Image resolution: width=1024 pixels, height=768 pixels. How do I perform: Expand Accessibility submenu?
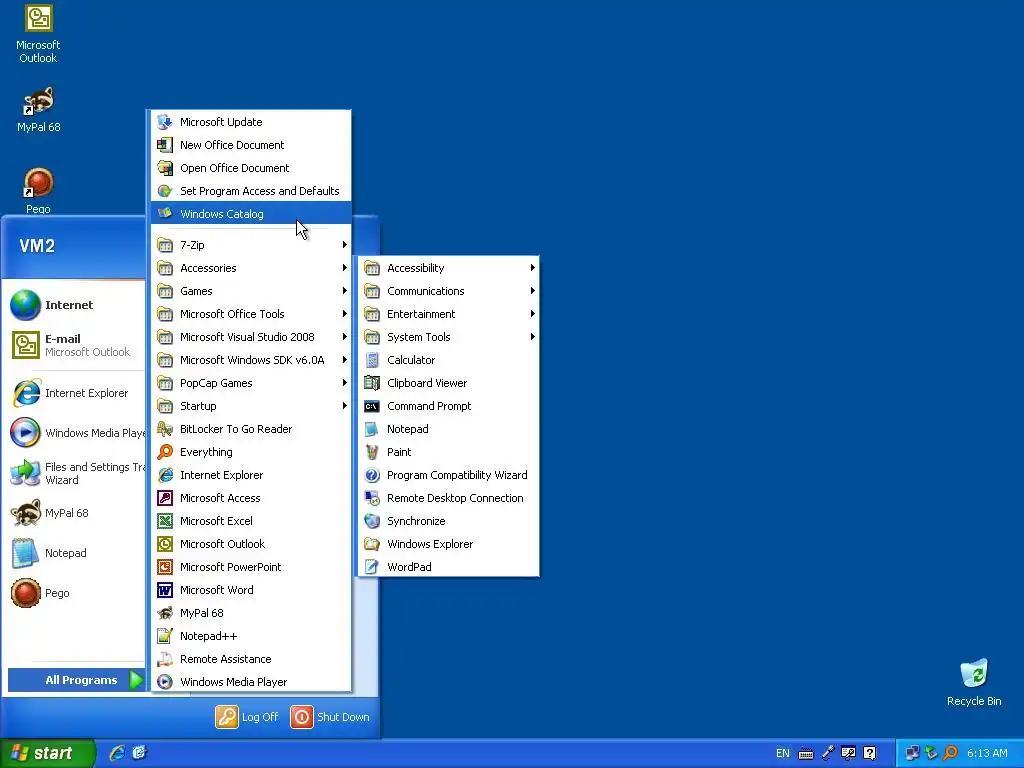448,268
